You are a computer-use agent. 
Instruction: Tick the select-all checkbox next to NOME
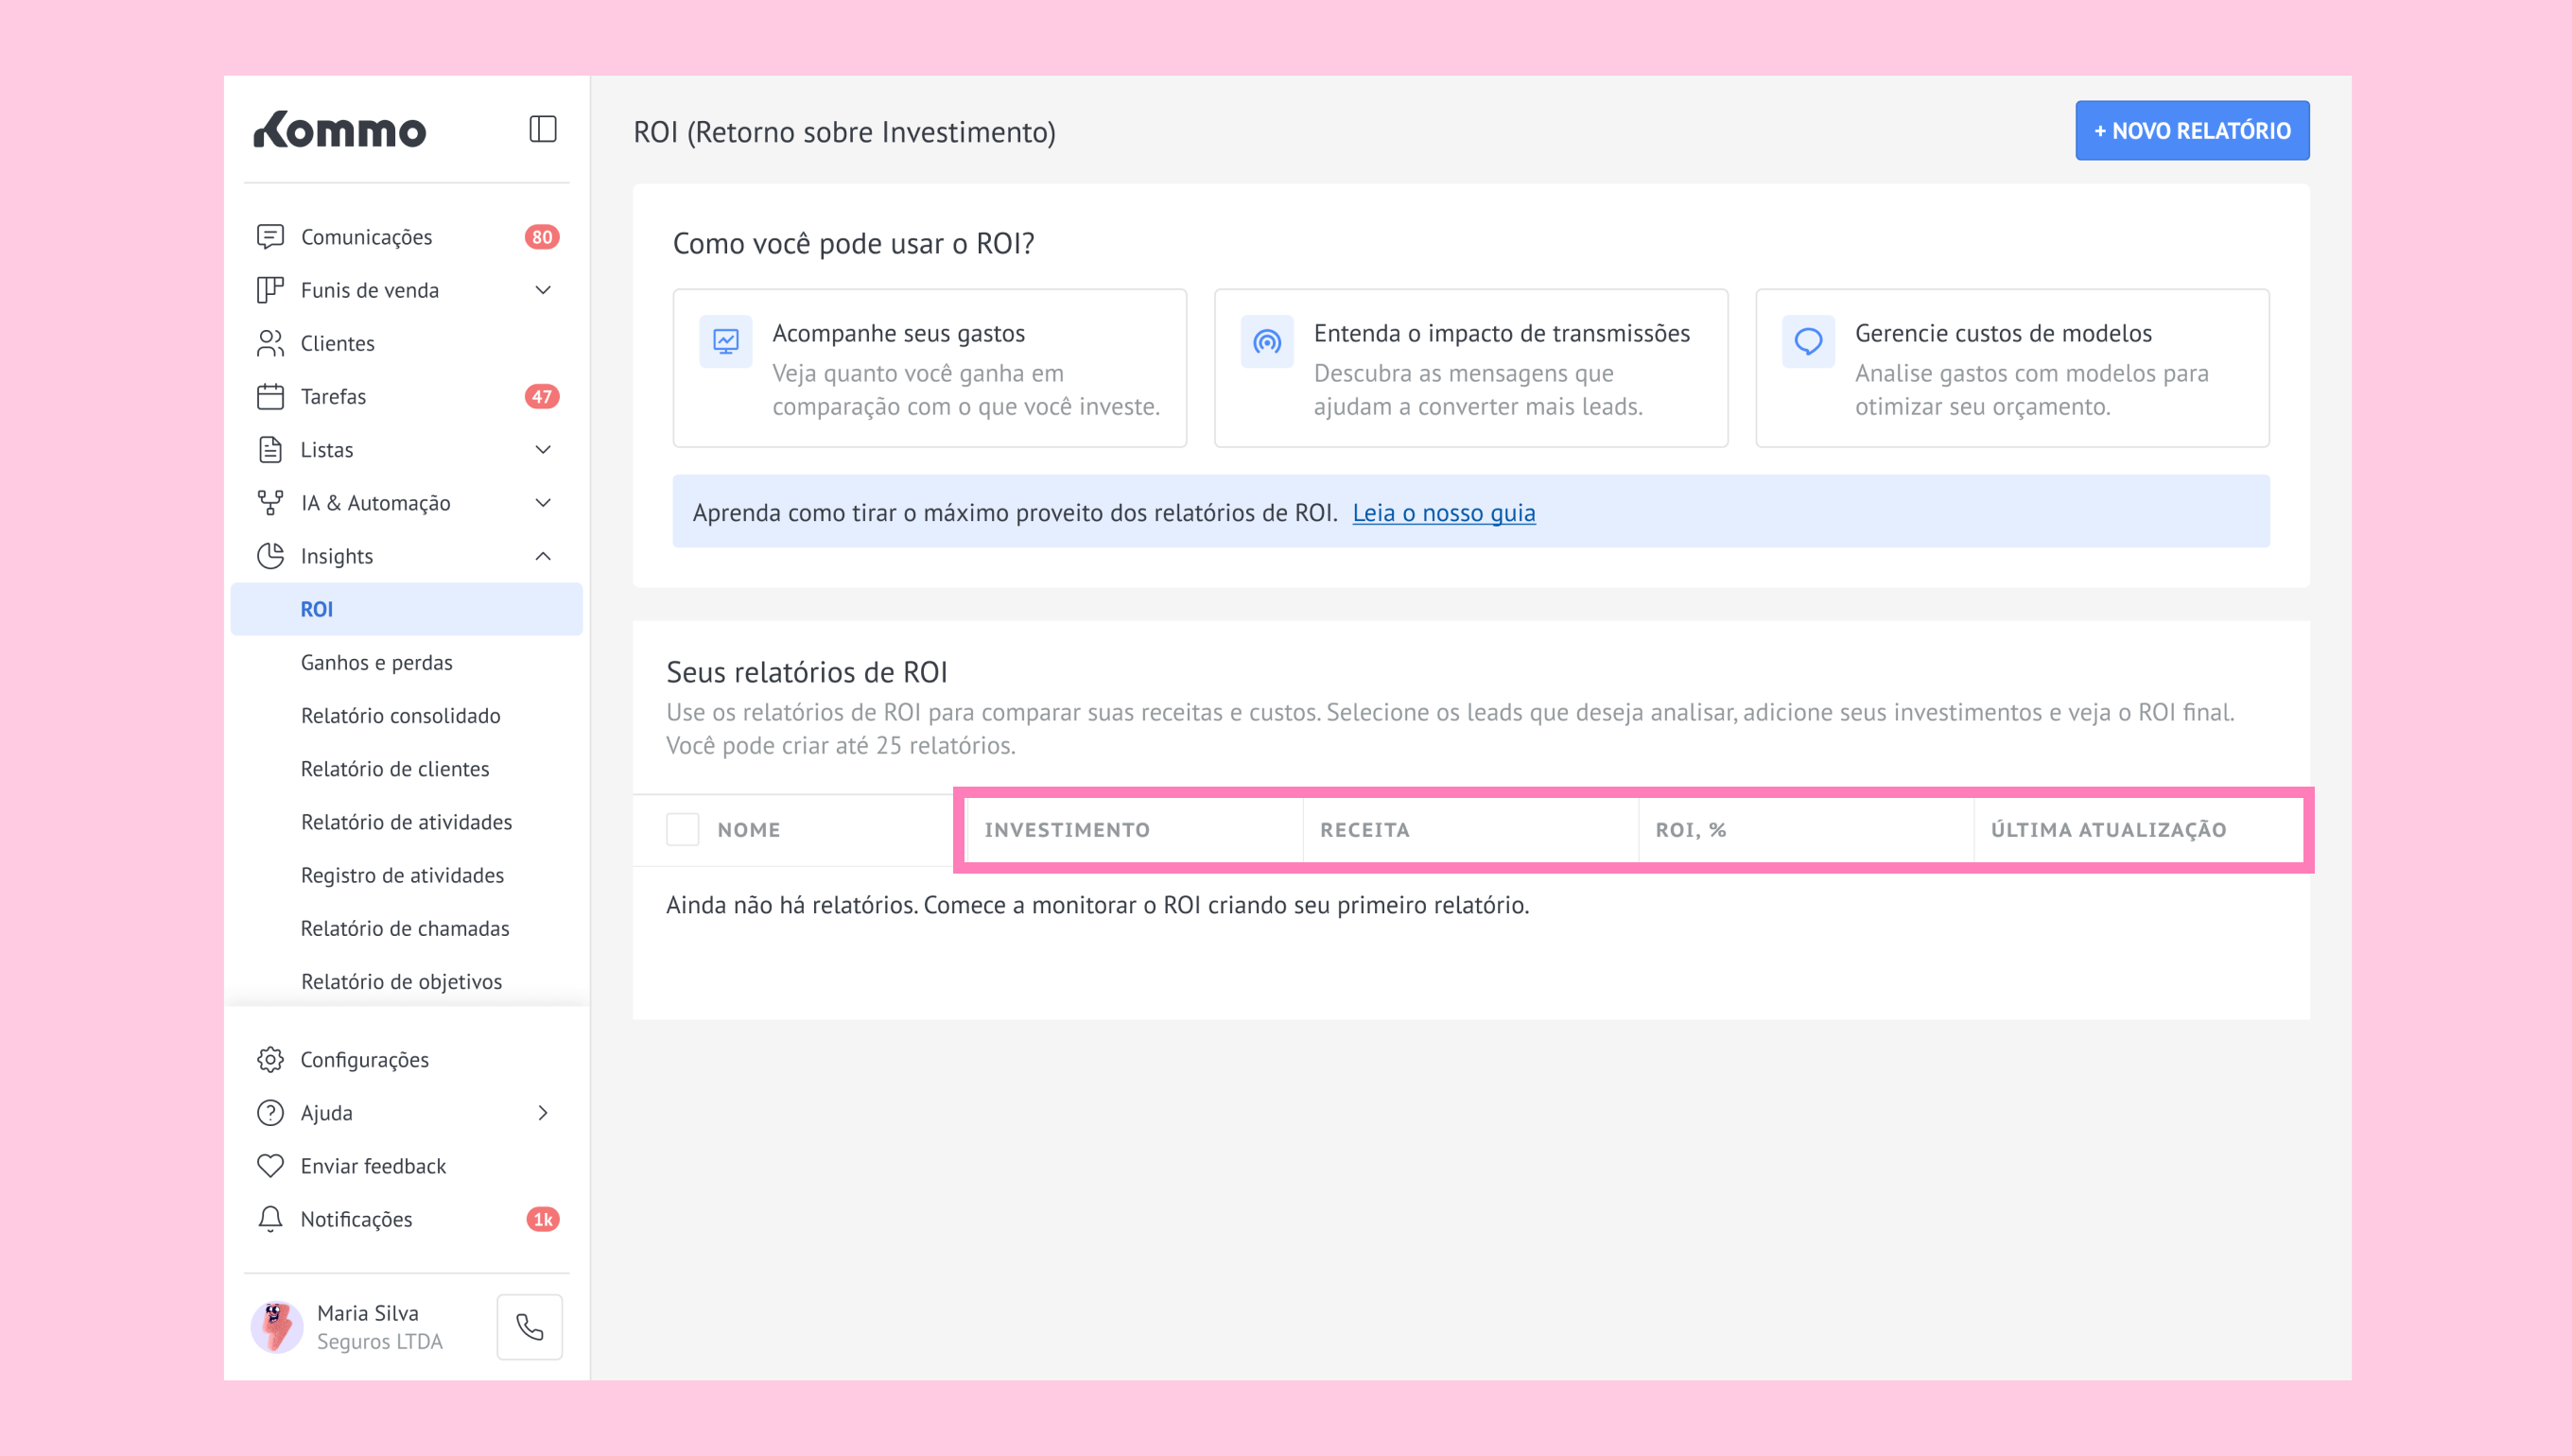pos(682,829)
